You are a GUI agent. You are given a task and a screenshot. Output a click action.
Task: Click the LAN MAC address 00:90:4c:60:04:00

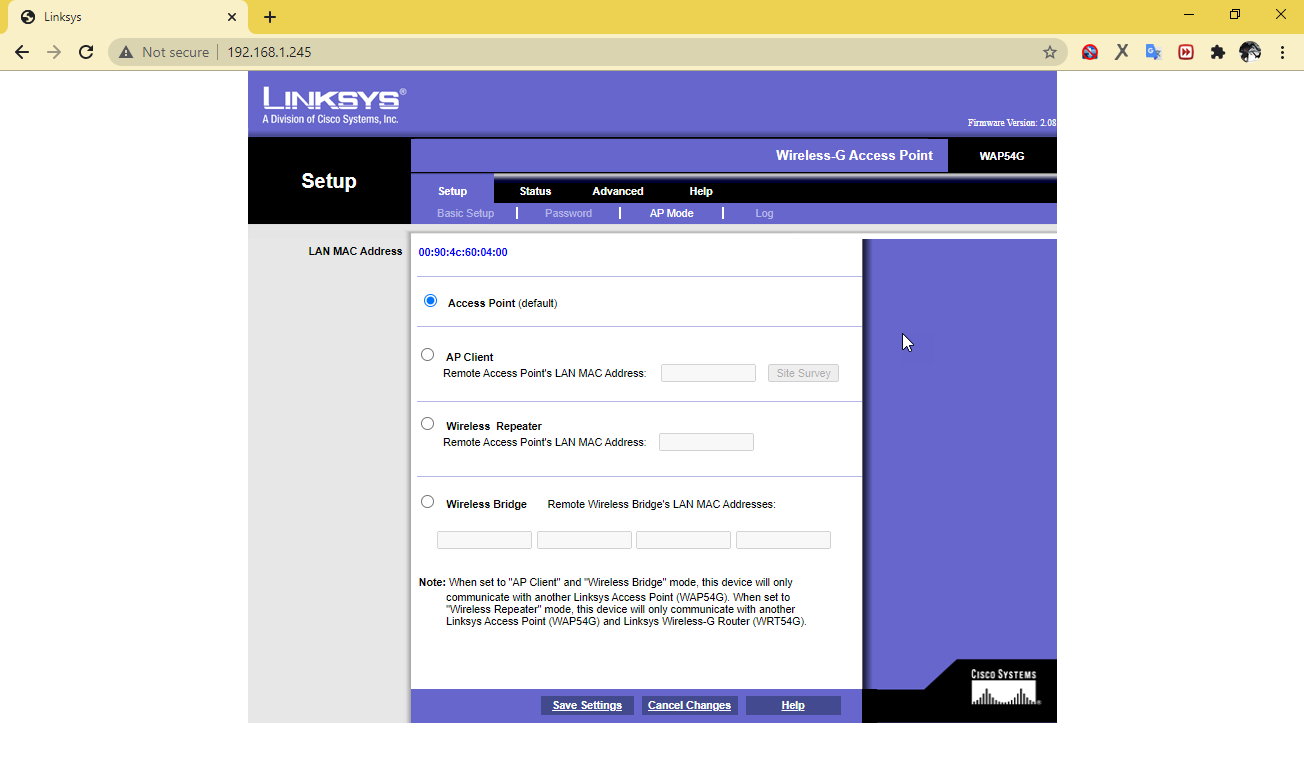[x=462, y=252]
